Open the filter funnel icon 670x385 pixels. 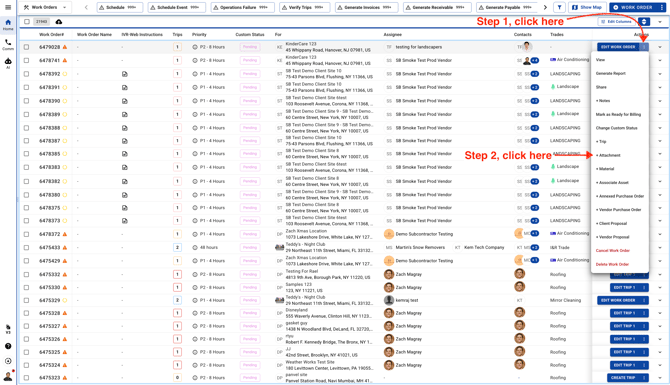559,7
